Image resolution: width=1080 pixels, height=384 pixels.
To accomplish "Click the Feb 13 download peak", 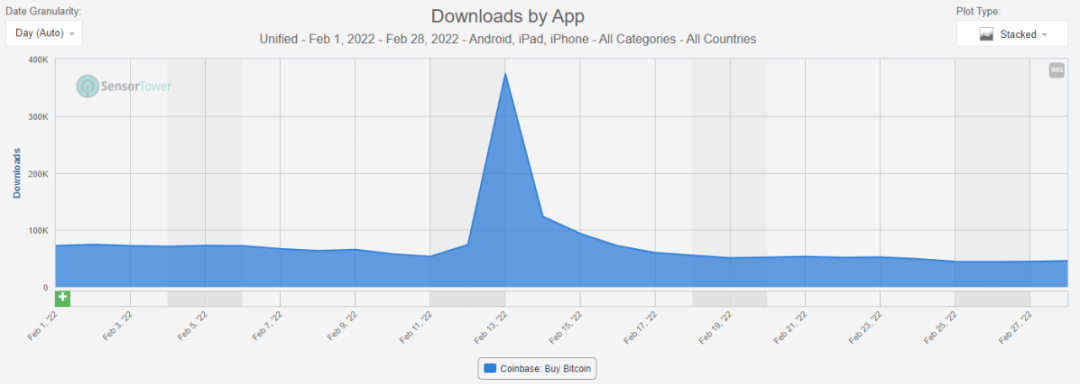I will click(505, 74).
